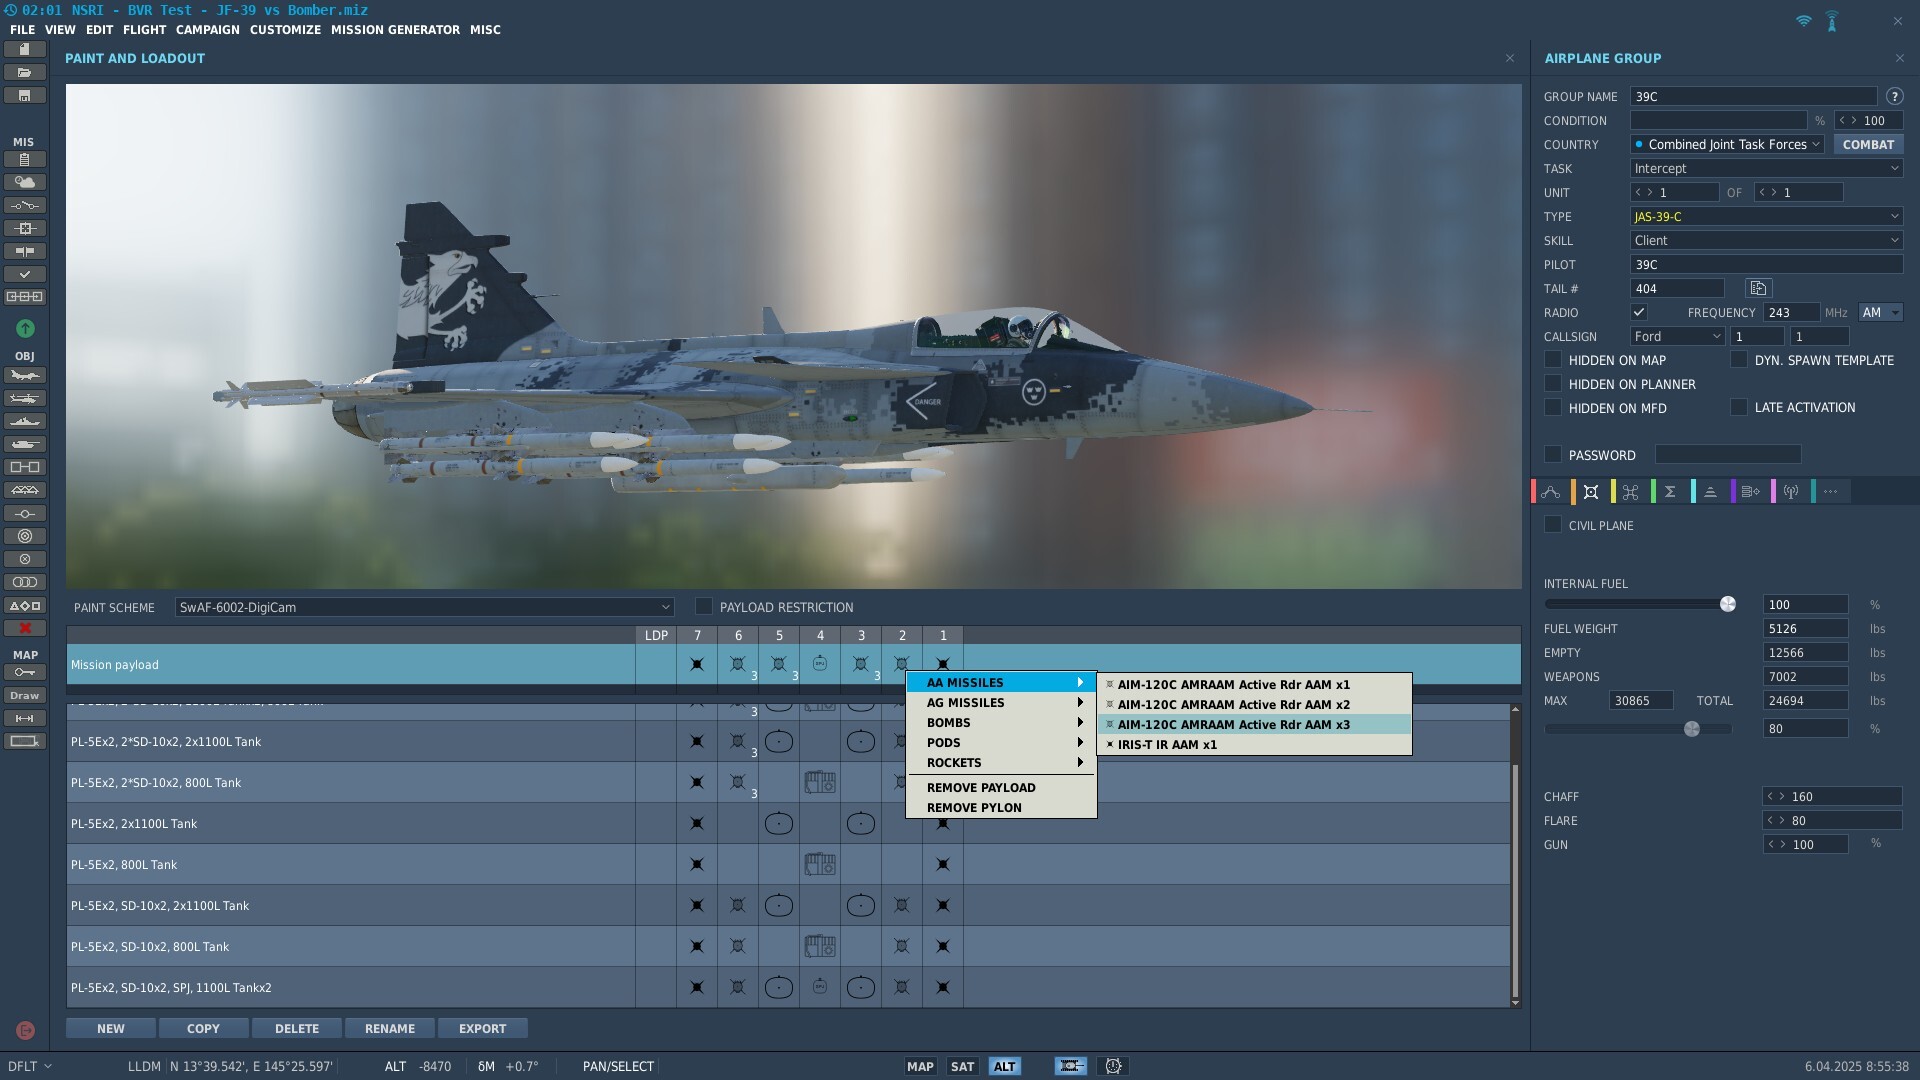This screenshot has height=1080, width=1920.
Task: Open the MISSION GENERATOR menu
Action: (x=395, y=30)
